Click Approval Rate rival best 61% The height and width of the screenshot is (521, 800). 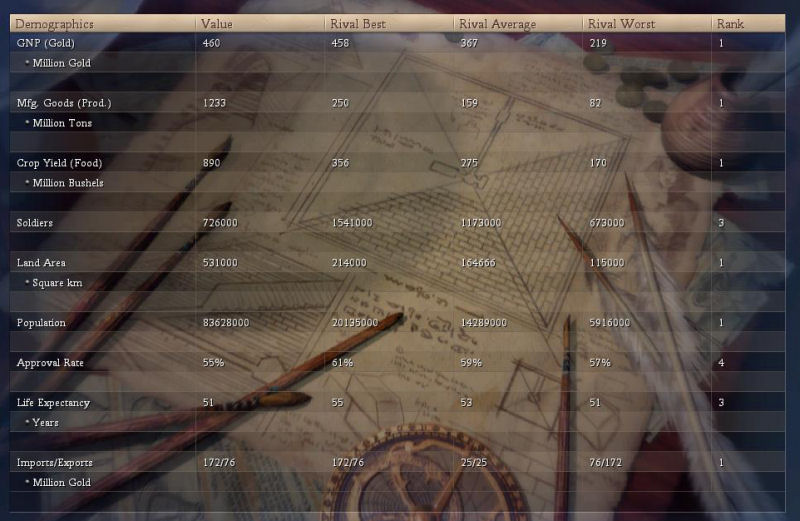tap(342, 363)
